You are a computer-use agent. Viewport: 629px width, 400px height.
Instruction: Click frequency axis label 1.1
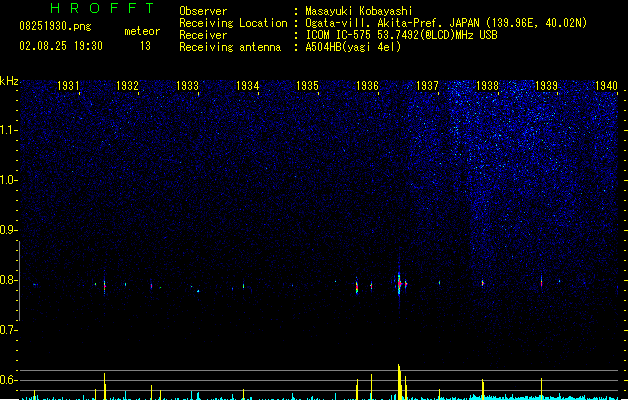(8, 130)
